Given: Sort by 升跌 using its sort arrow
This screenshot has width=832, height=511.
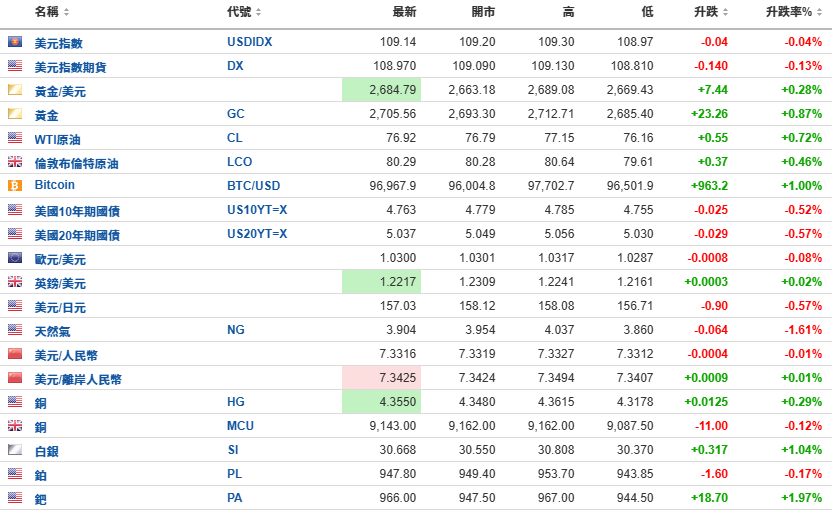Looking at the screenshot, I should tap(724, 13).
